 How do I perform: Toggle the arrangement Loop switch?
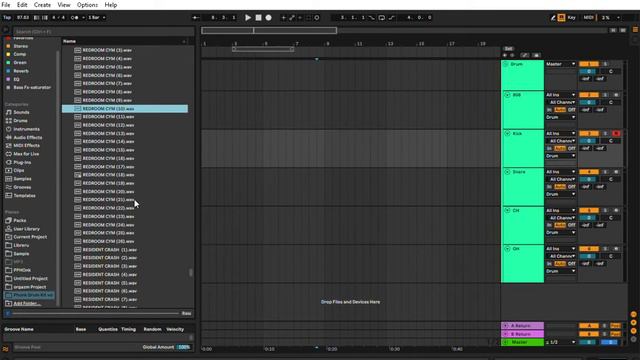(382, 18)
